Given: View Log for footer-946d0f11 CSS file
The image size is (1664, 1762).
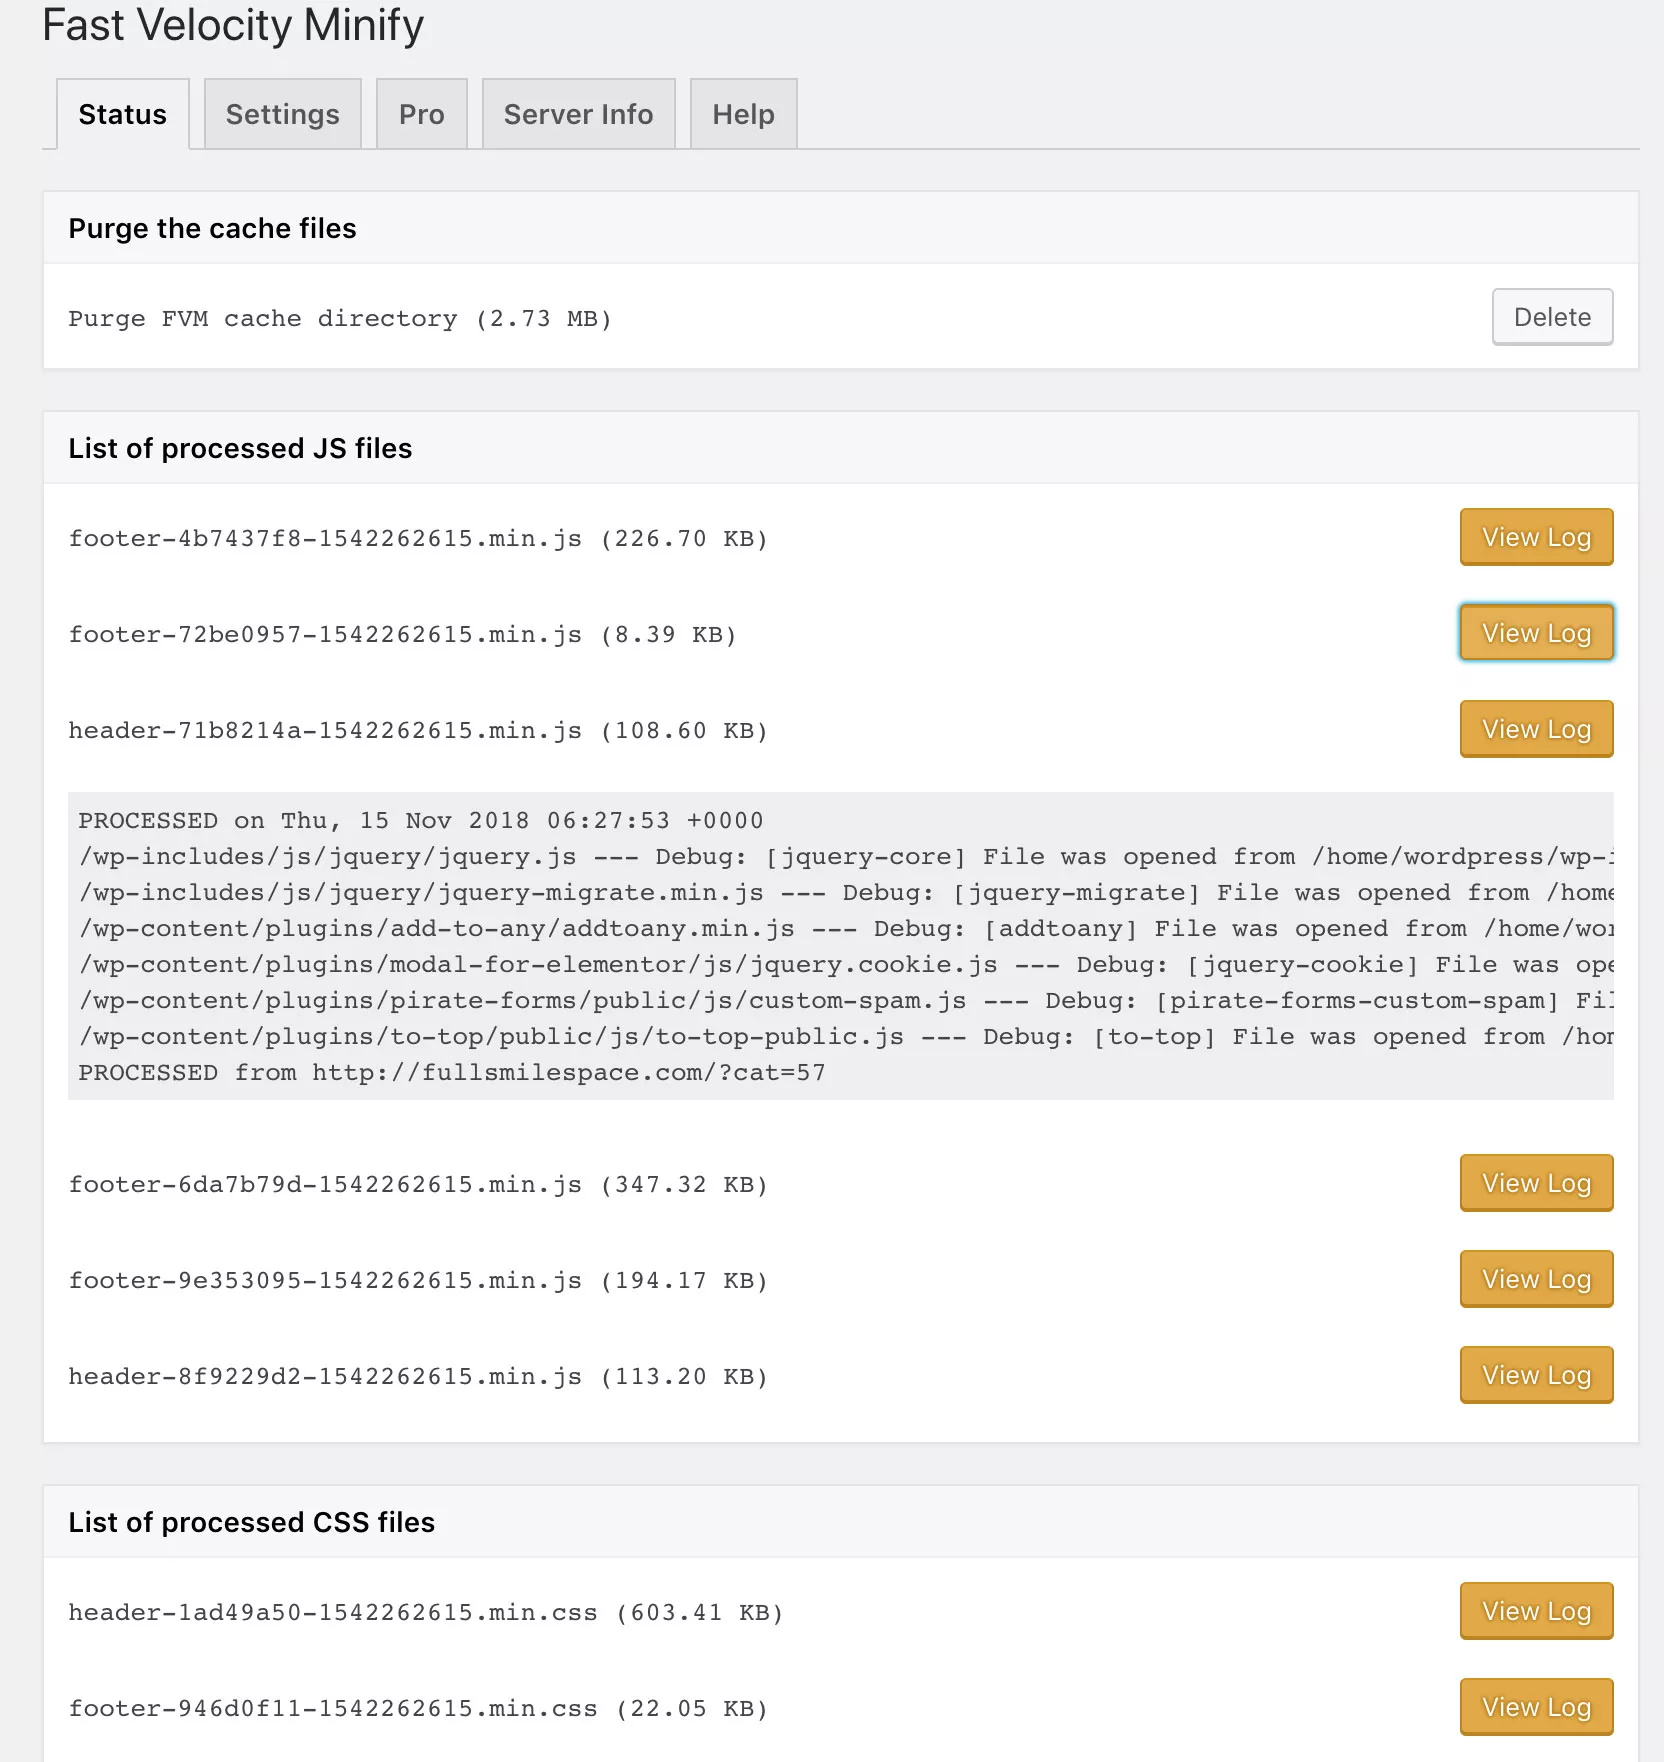Looking at the screenshot, I should click(1536, 1707).
